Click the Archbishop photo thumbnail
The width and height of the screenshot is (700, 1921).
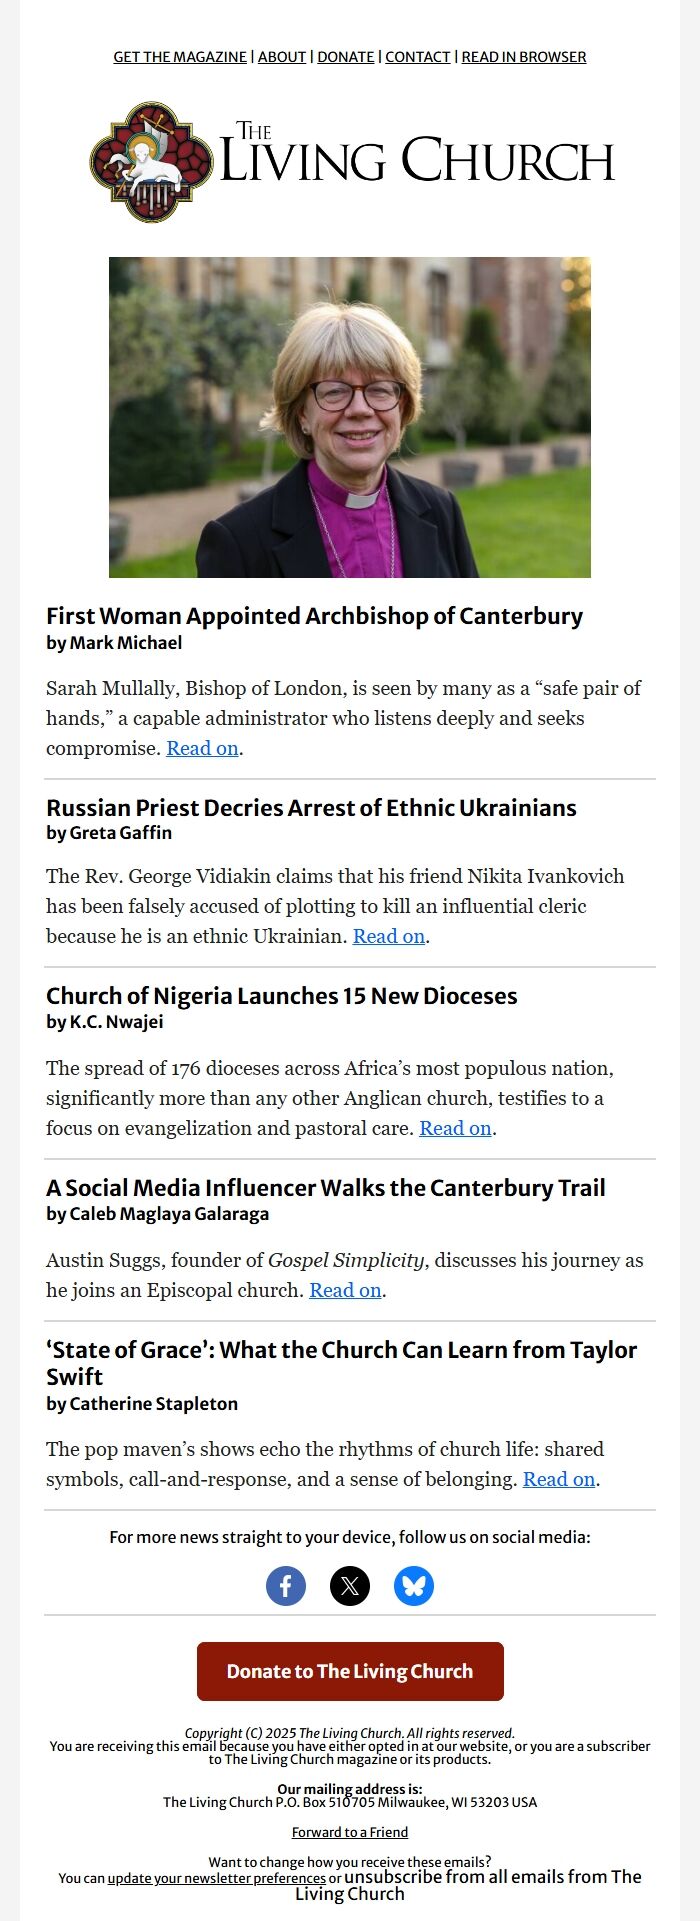[350, 417]
